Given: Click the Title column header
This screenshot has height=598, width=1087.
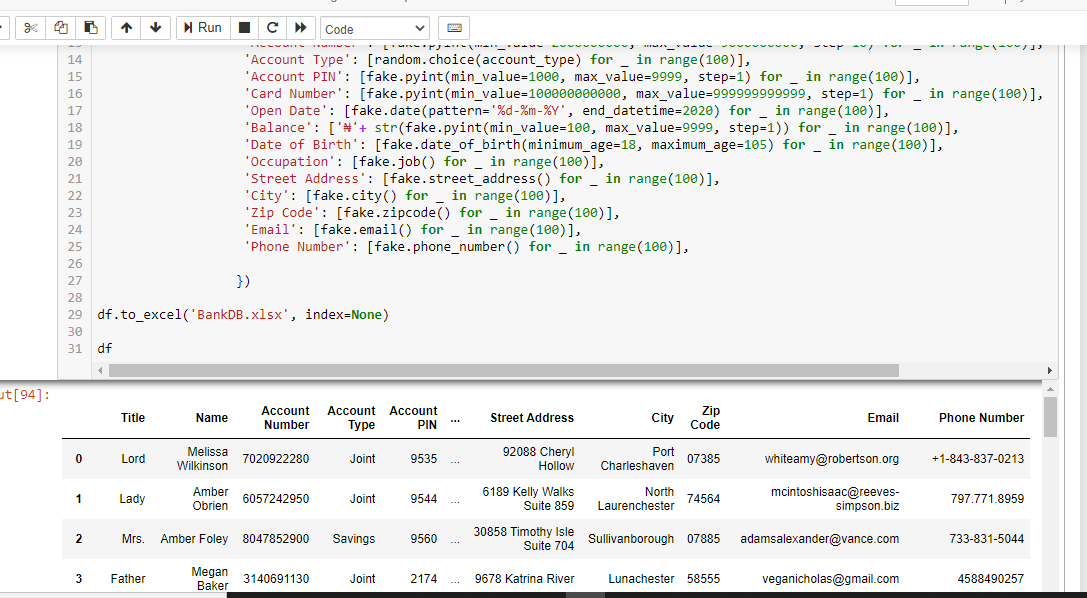Looking at the screenshot, I should [132, 418].
